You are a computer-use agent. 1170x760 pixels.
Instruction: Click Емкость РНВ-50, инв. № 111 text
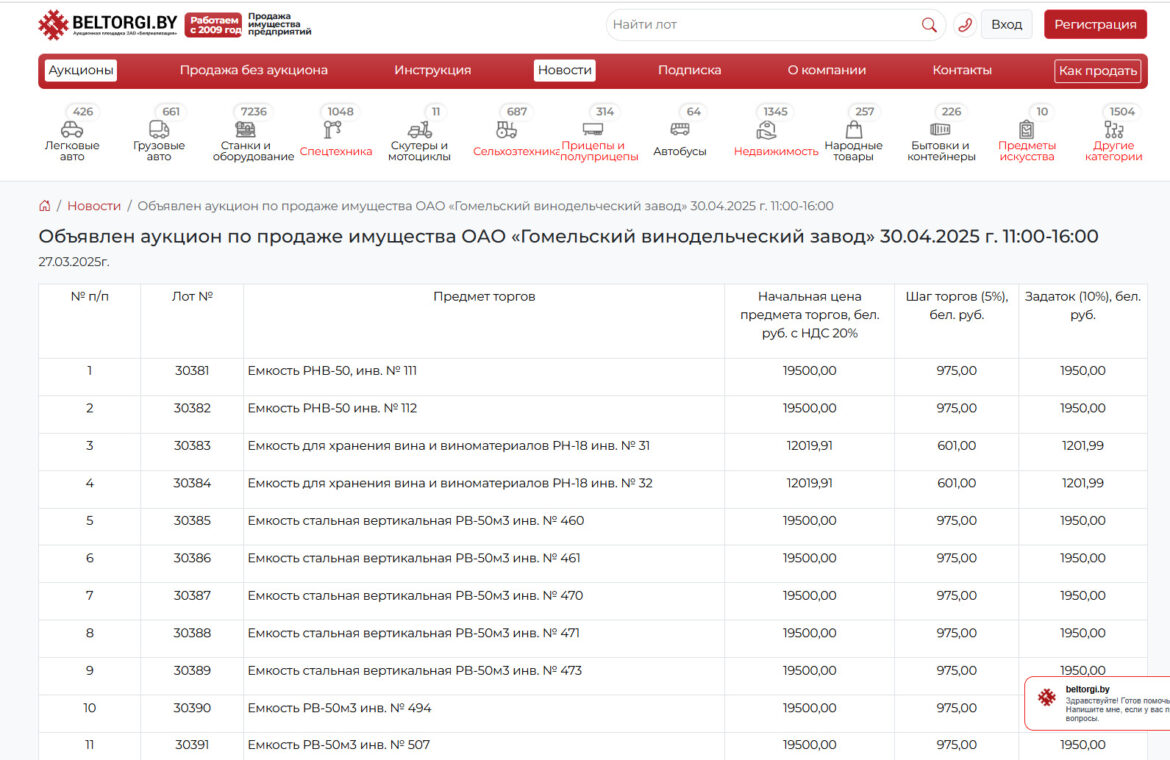[332, 371]
